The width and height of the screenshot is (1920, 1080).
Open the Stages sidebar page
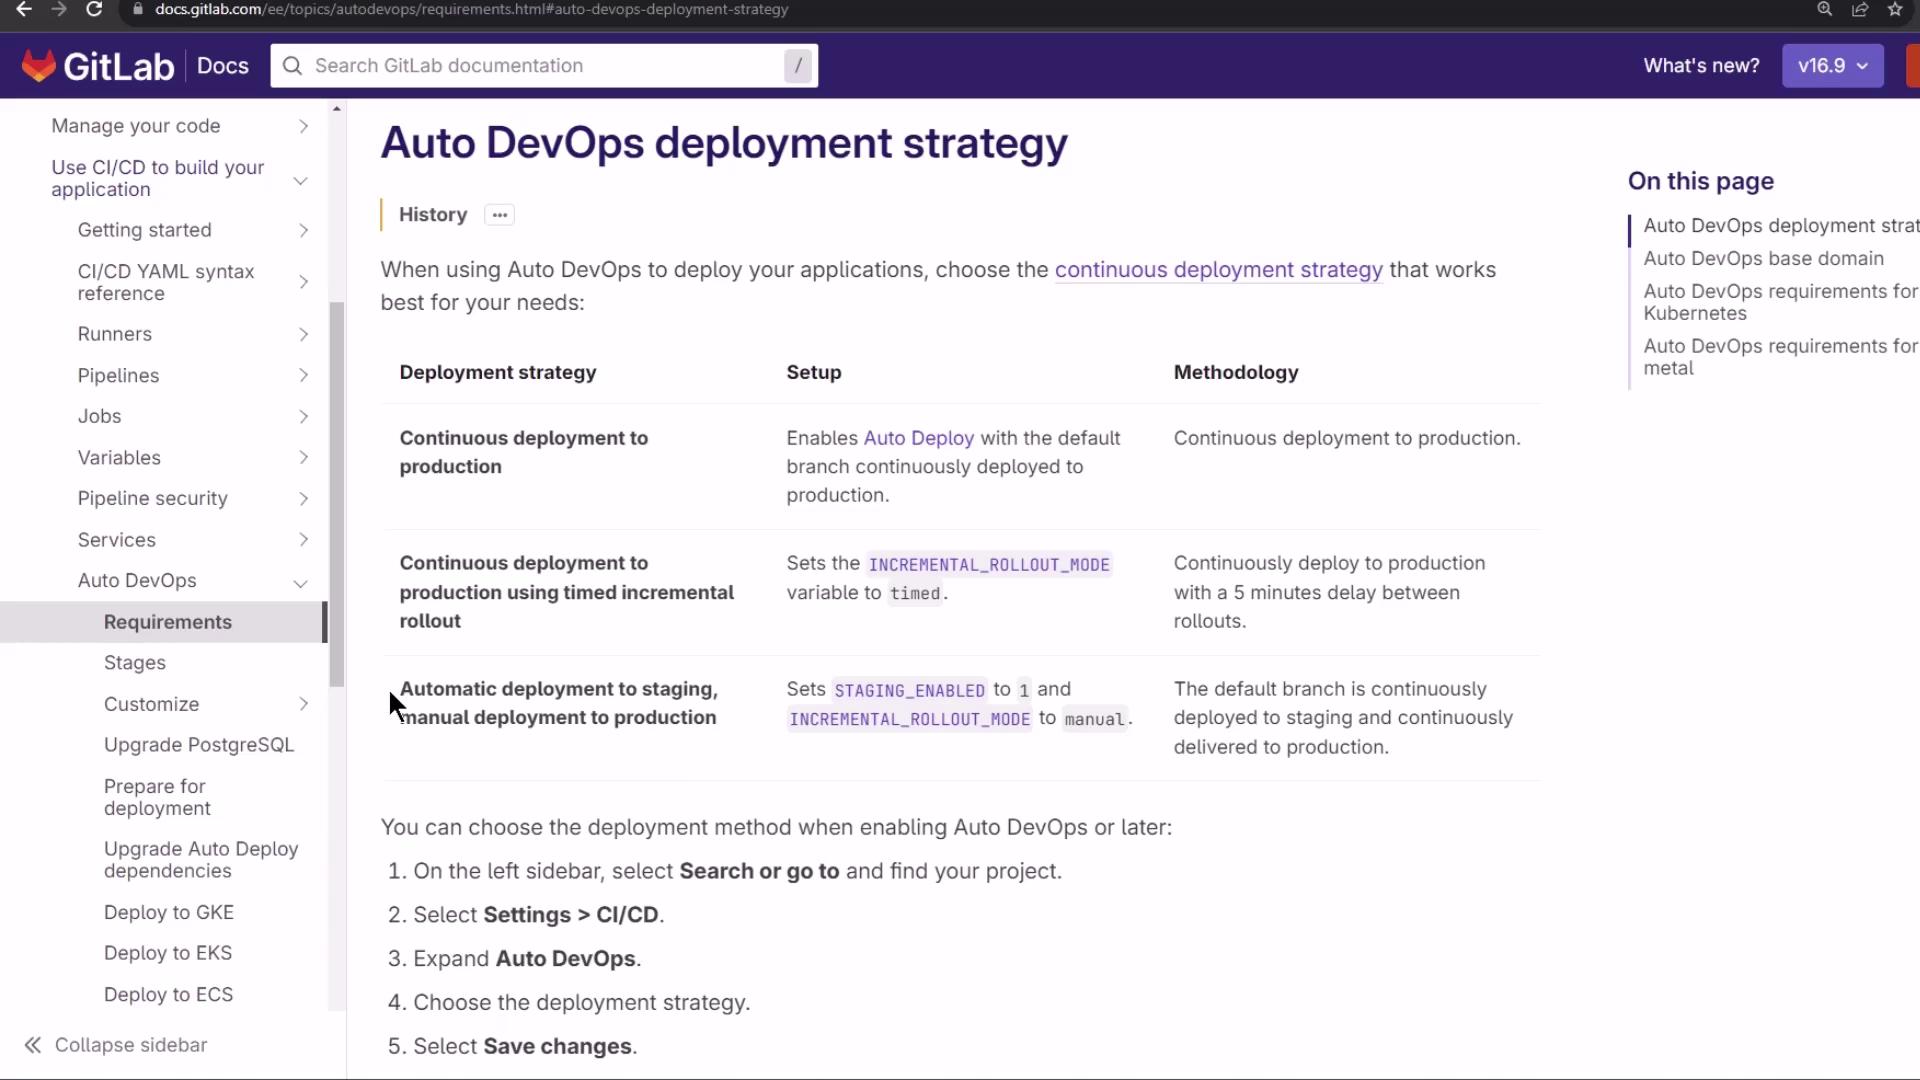(x=135, y=663)
